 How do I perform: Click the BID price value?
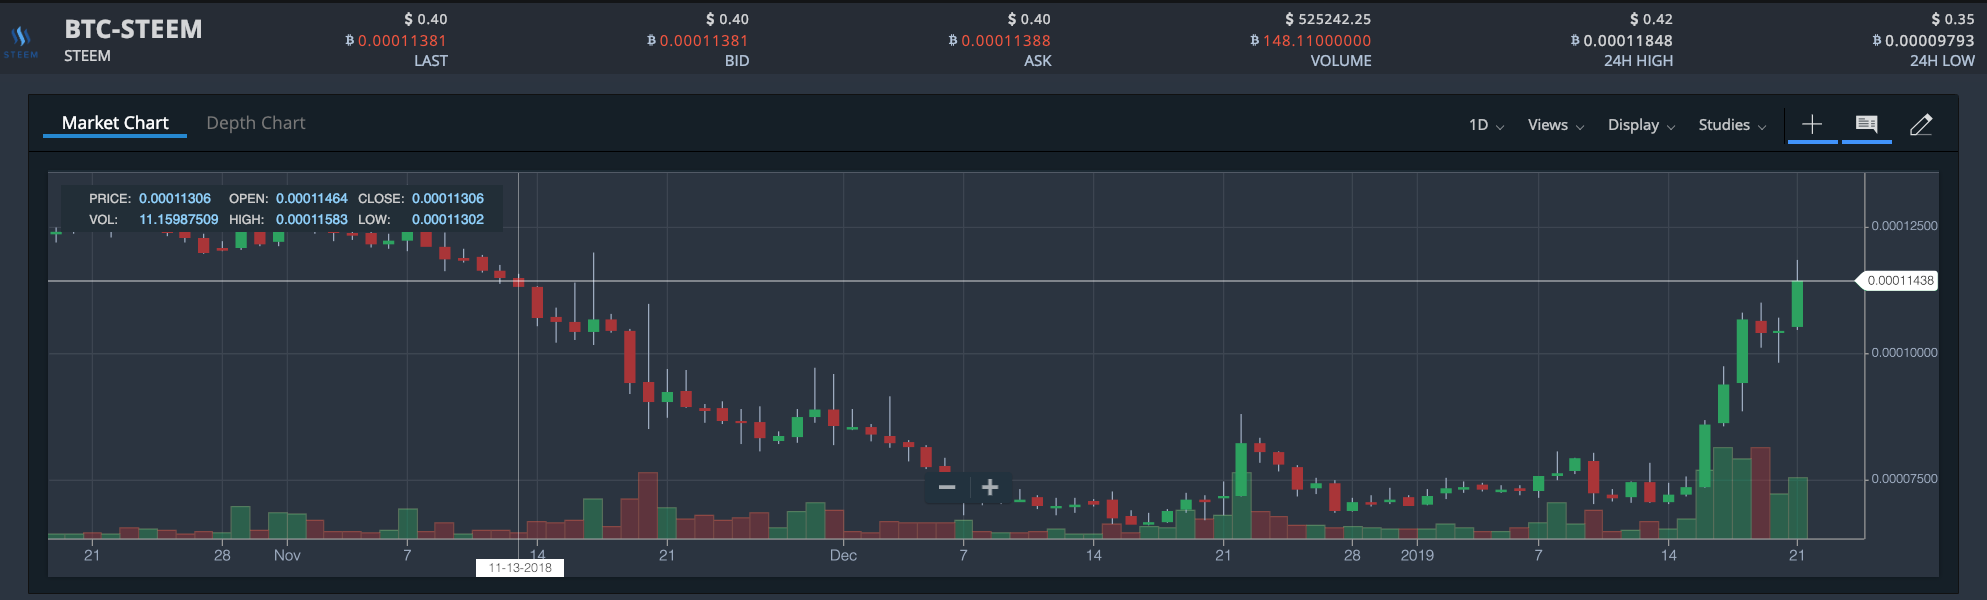(703, 41)
